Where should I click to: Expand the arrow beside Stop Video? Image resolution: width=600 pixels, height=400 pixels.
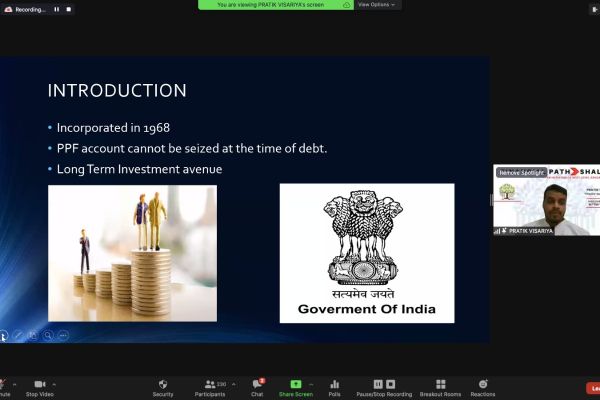[54, 383]
